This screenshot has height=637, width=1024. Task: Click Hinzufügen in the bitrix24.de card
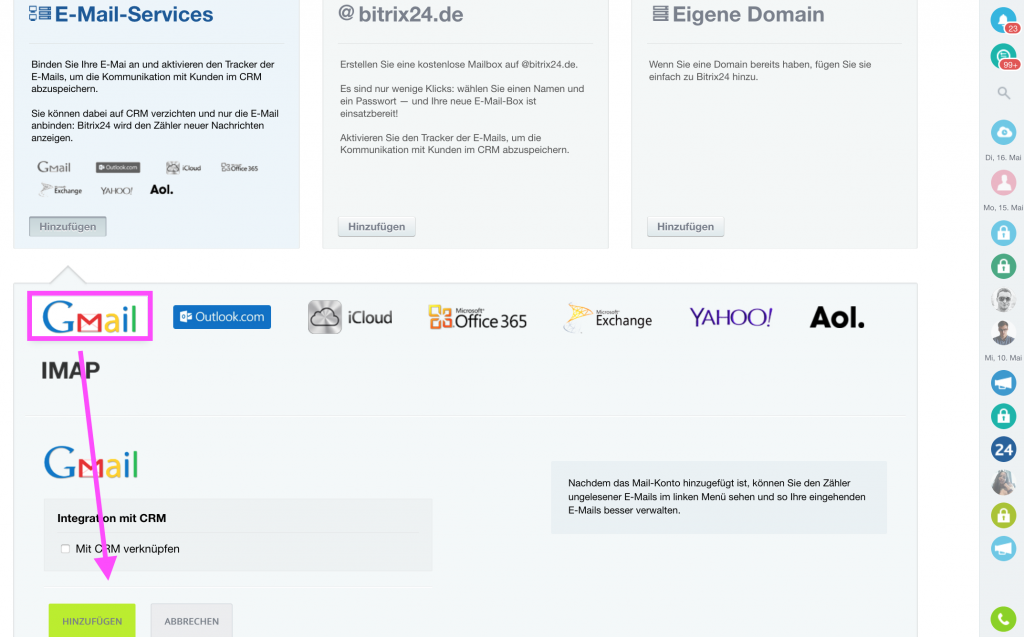[x=377, y=227]
